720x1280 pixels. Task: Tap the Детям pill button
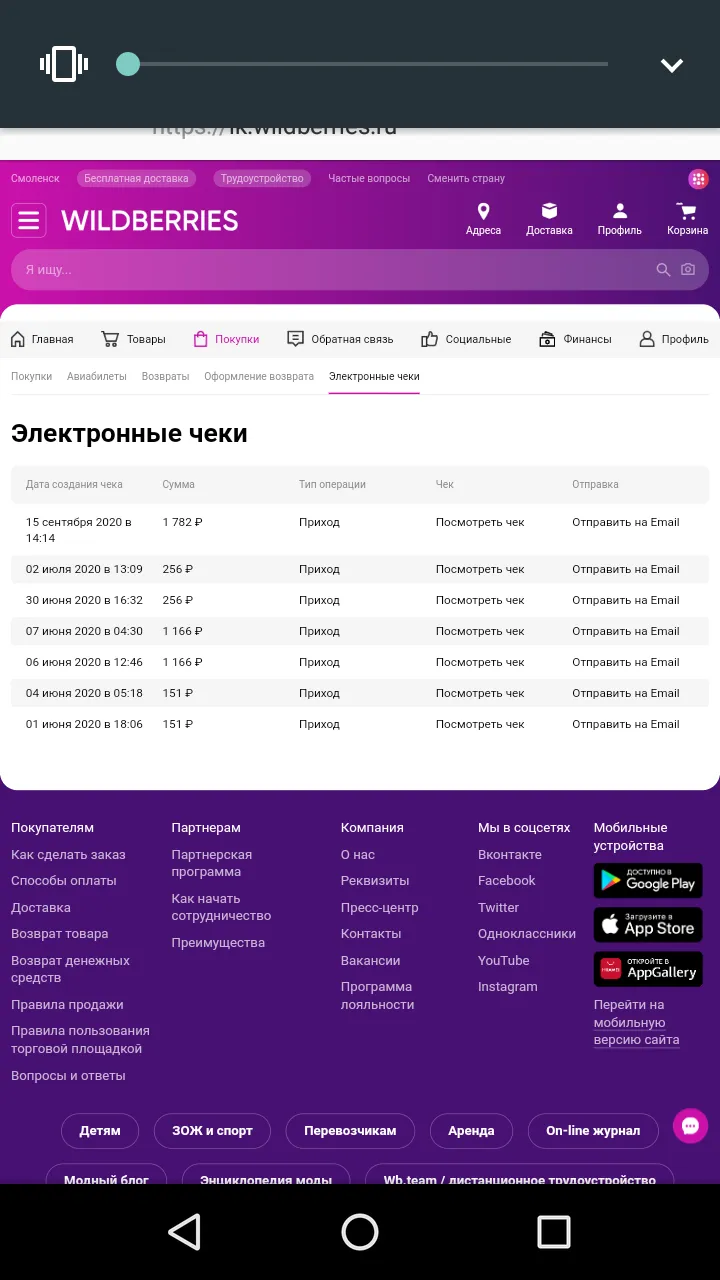coord(100,1131)
